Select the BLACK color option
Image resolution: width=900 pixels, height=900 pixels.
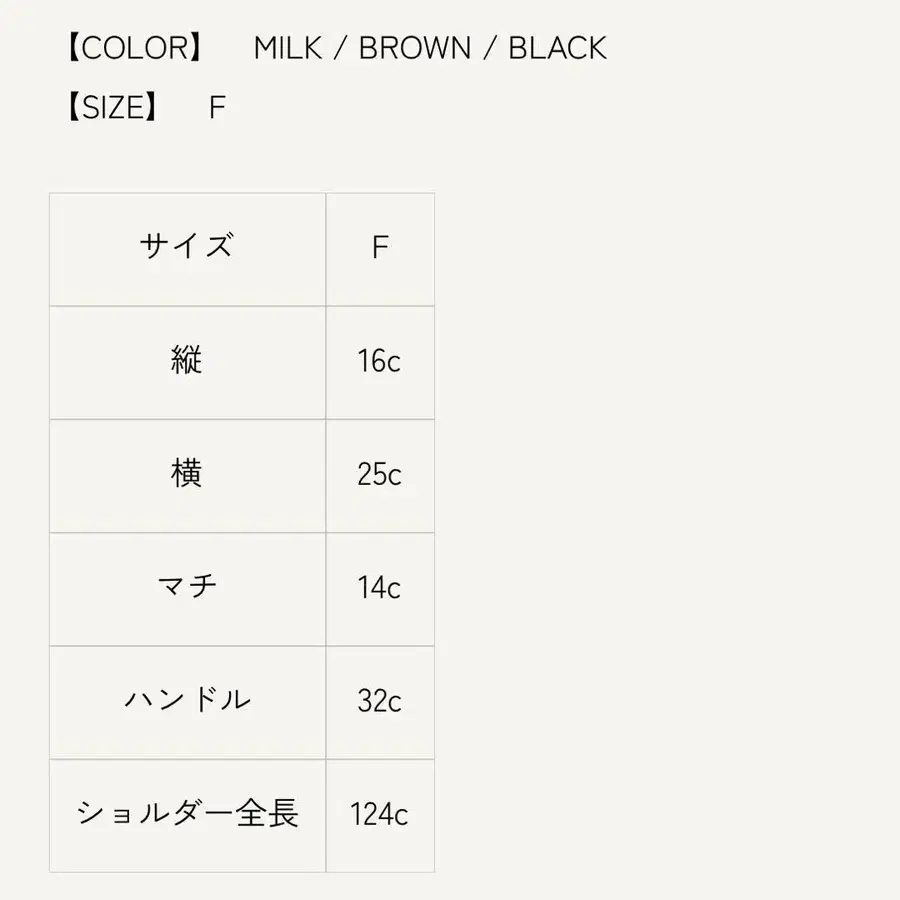pyautogui.click(x=557, y=48)
